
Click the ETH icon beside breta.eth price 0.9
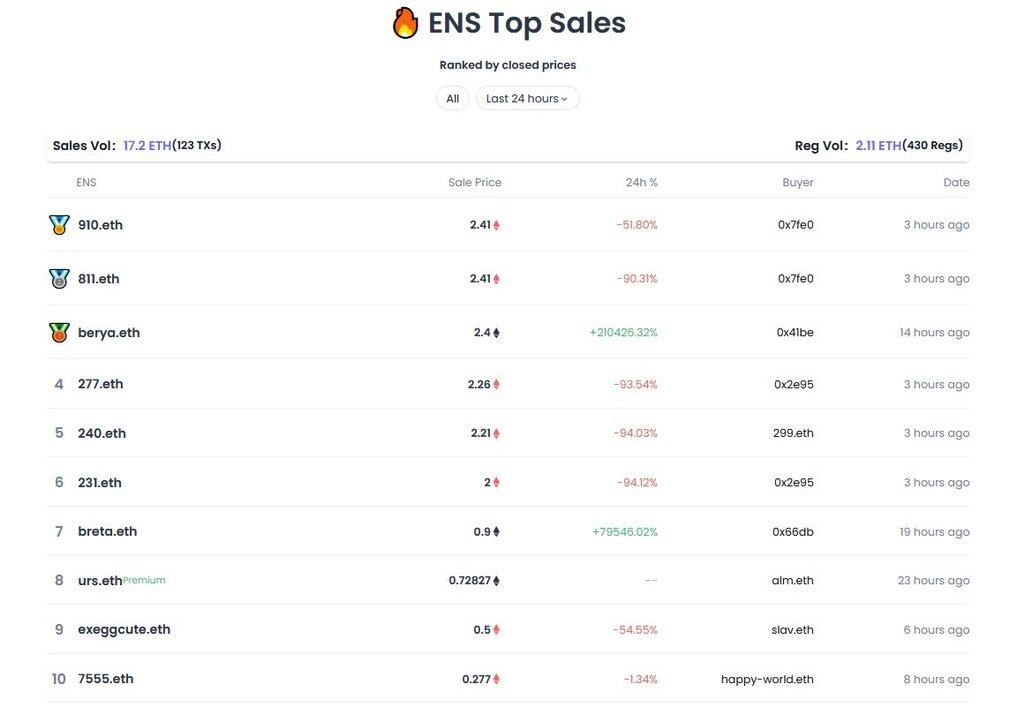tap(496, 532)
